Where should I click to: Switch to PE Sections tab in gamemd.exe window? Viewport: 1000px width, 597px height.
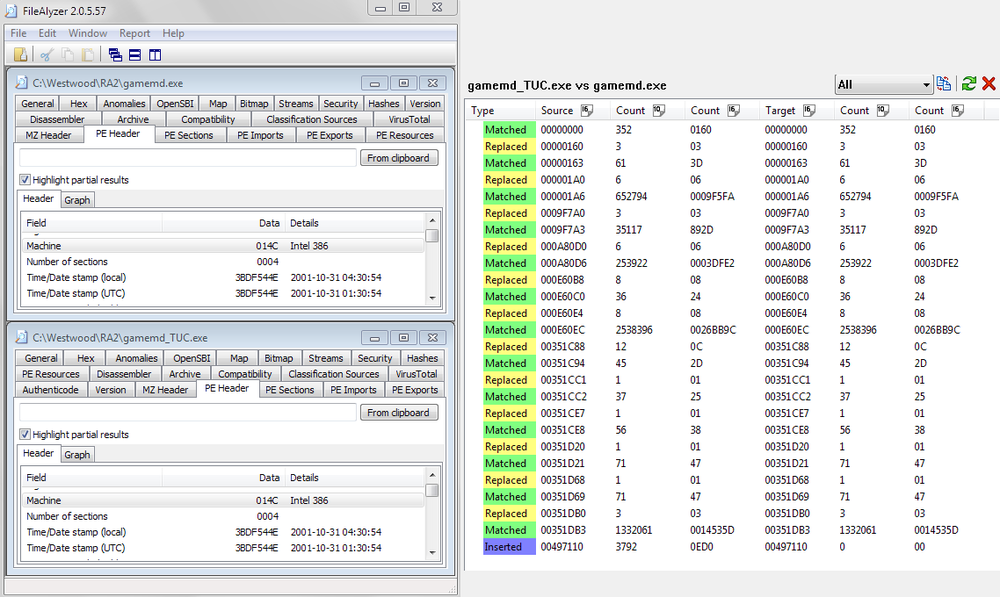coord(189,135)
